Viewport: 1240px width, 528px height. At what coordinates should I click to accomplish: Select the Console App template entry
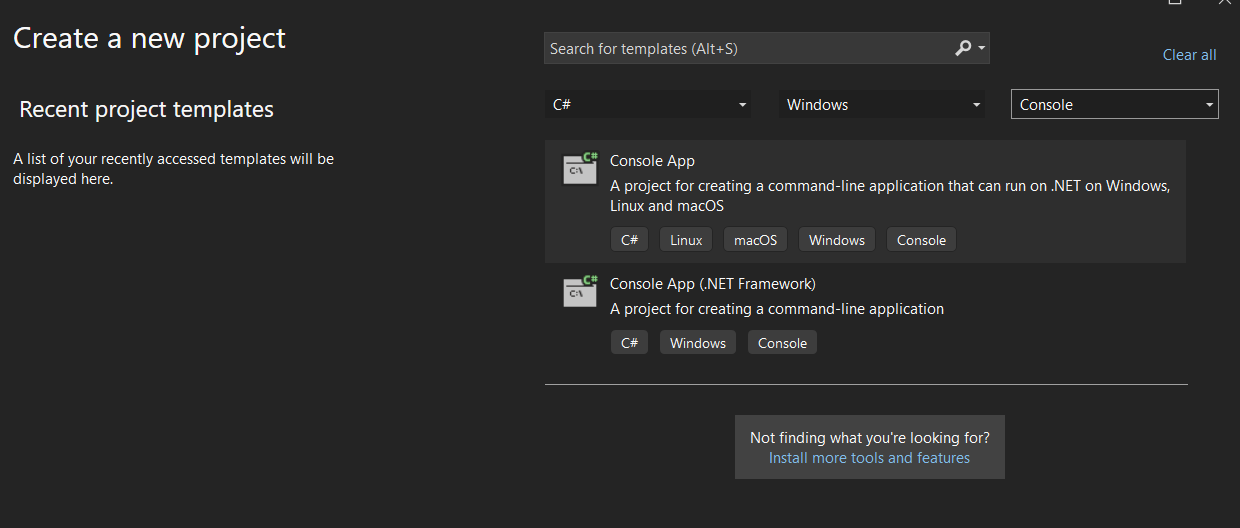(x=865, y=201)
